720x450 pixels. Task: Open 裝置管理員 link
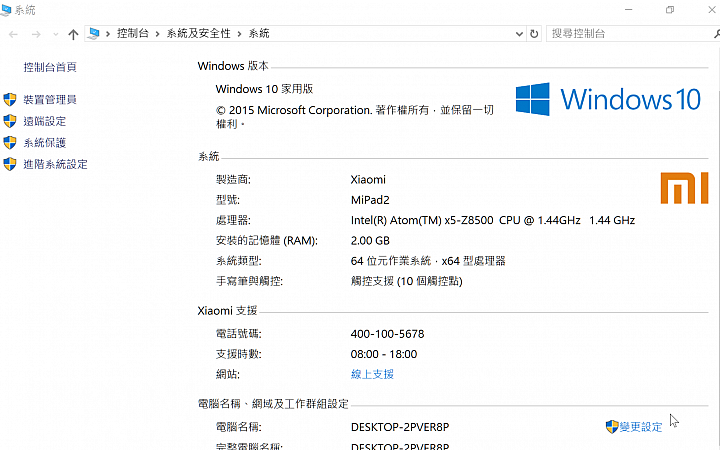click(50, 100)
